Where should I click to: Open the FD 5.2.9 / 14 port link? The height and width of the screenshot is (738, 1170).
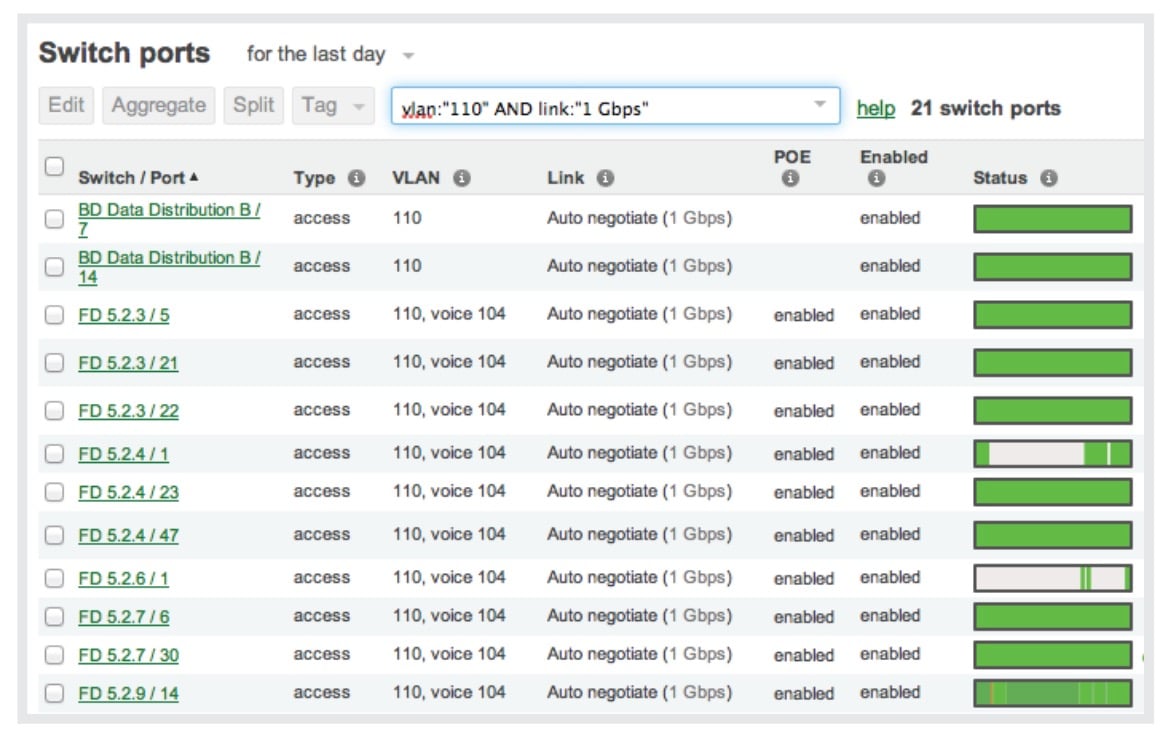tap(128, 693)
